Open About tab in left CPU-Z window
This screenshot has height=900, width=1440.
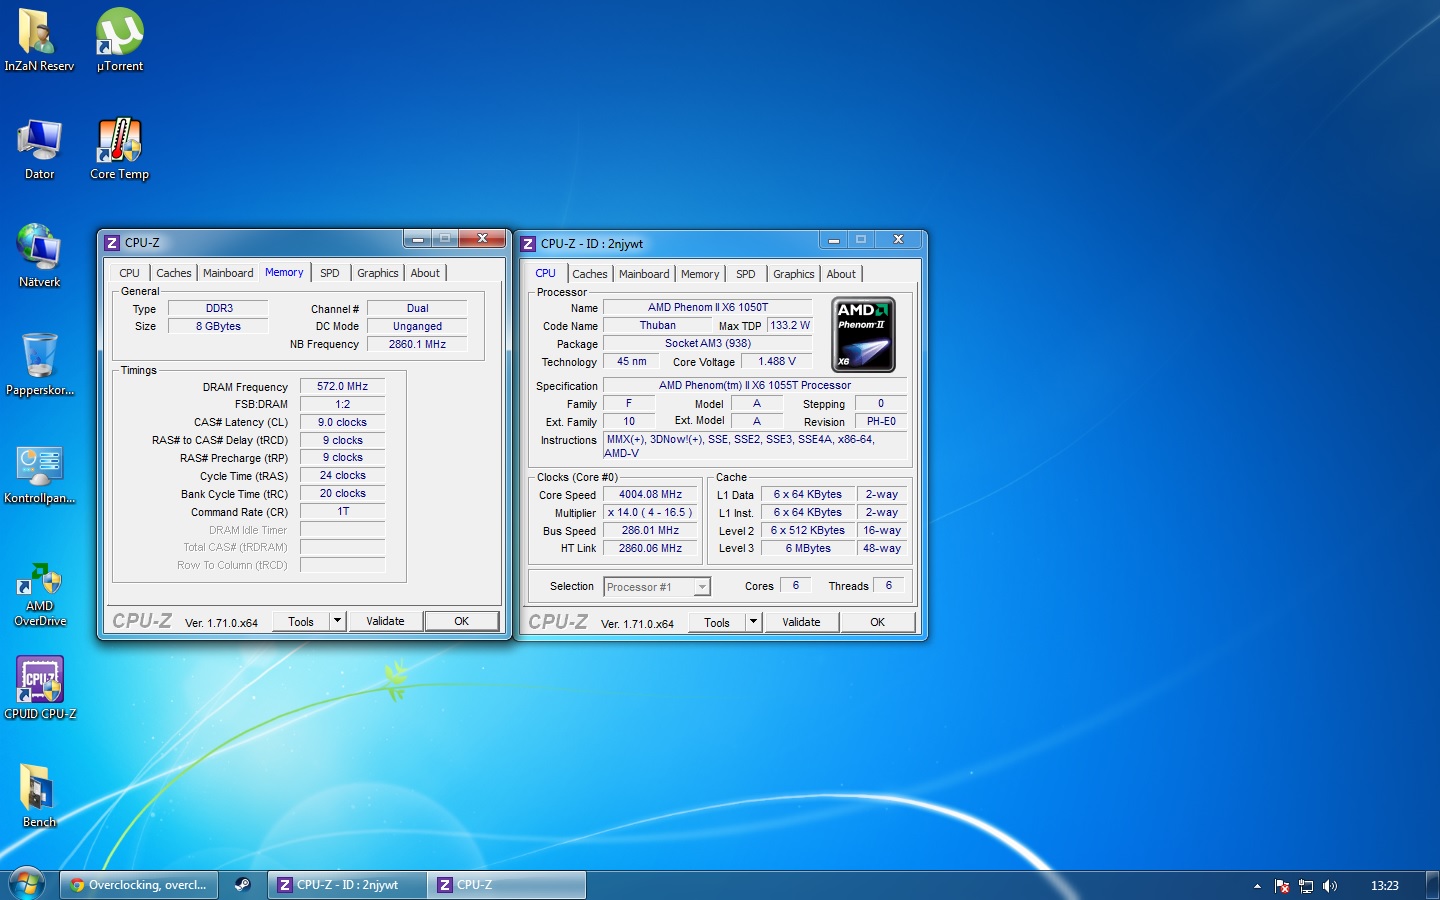coord(425,273)
